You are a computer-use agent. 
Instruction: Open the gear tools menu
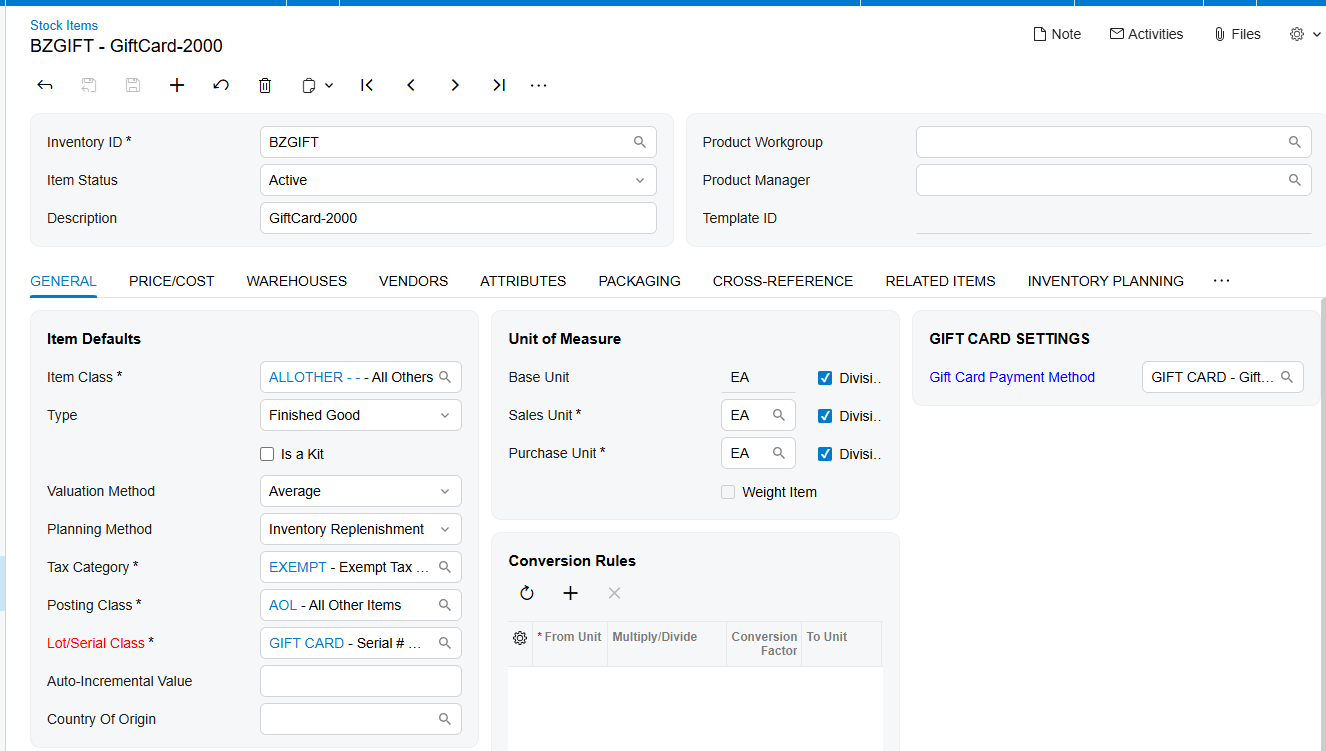coord(1305,34)
